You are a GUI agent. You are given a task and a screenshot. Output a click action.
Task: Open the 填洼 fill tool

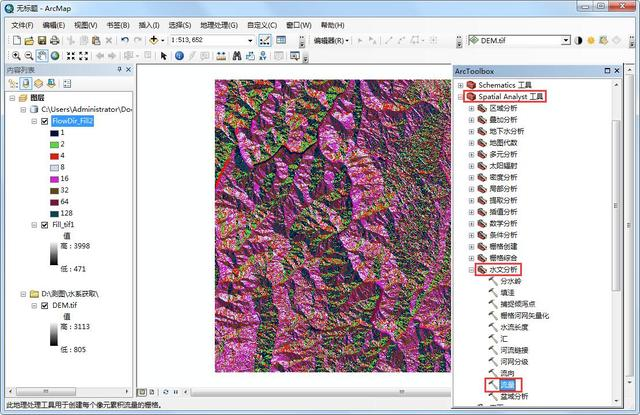(x=507, y=293)
